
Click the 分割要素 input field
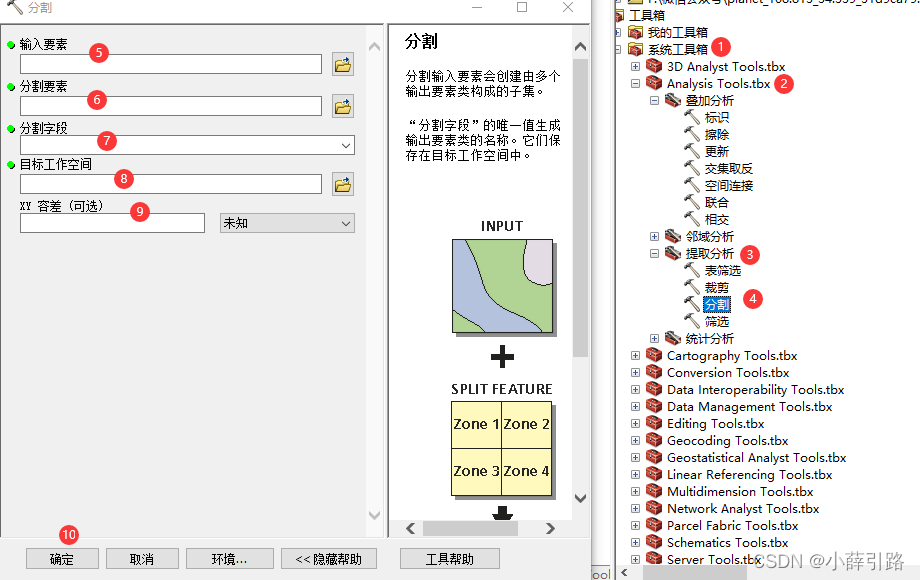(171, 106)
